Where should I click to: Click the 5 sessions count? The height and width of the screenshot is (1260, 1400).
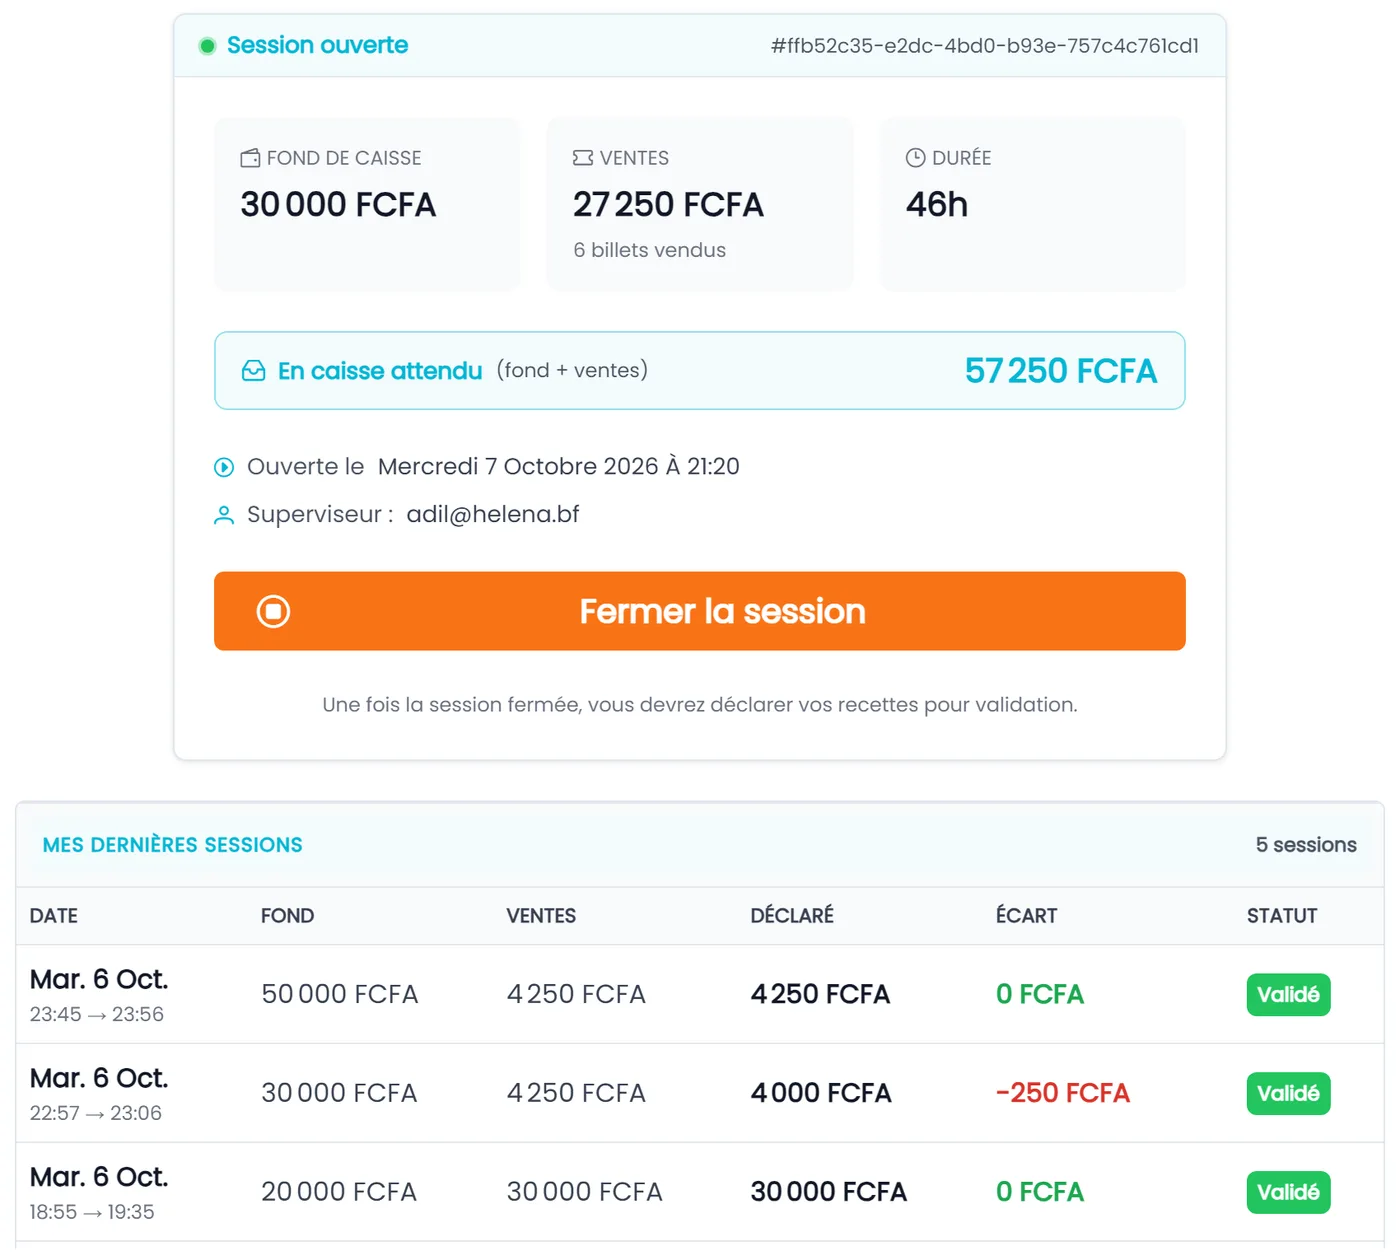pyautogui.click(x=1306, y=845)
